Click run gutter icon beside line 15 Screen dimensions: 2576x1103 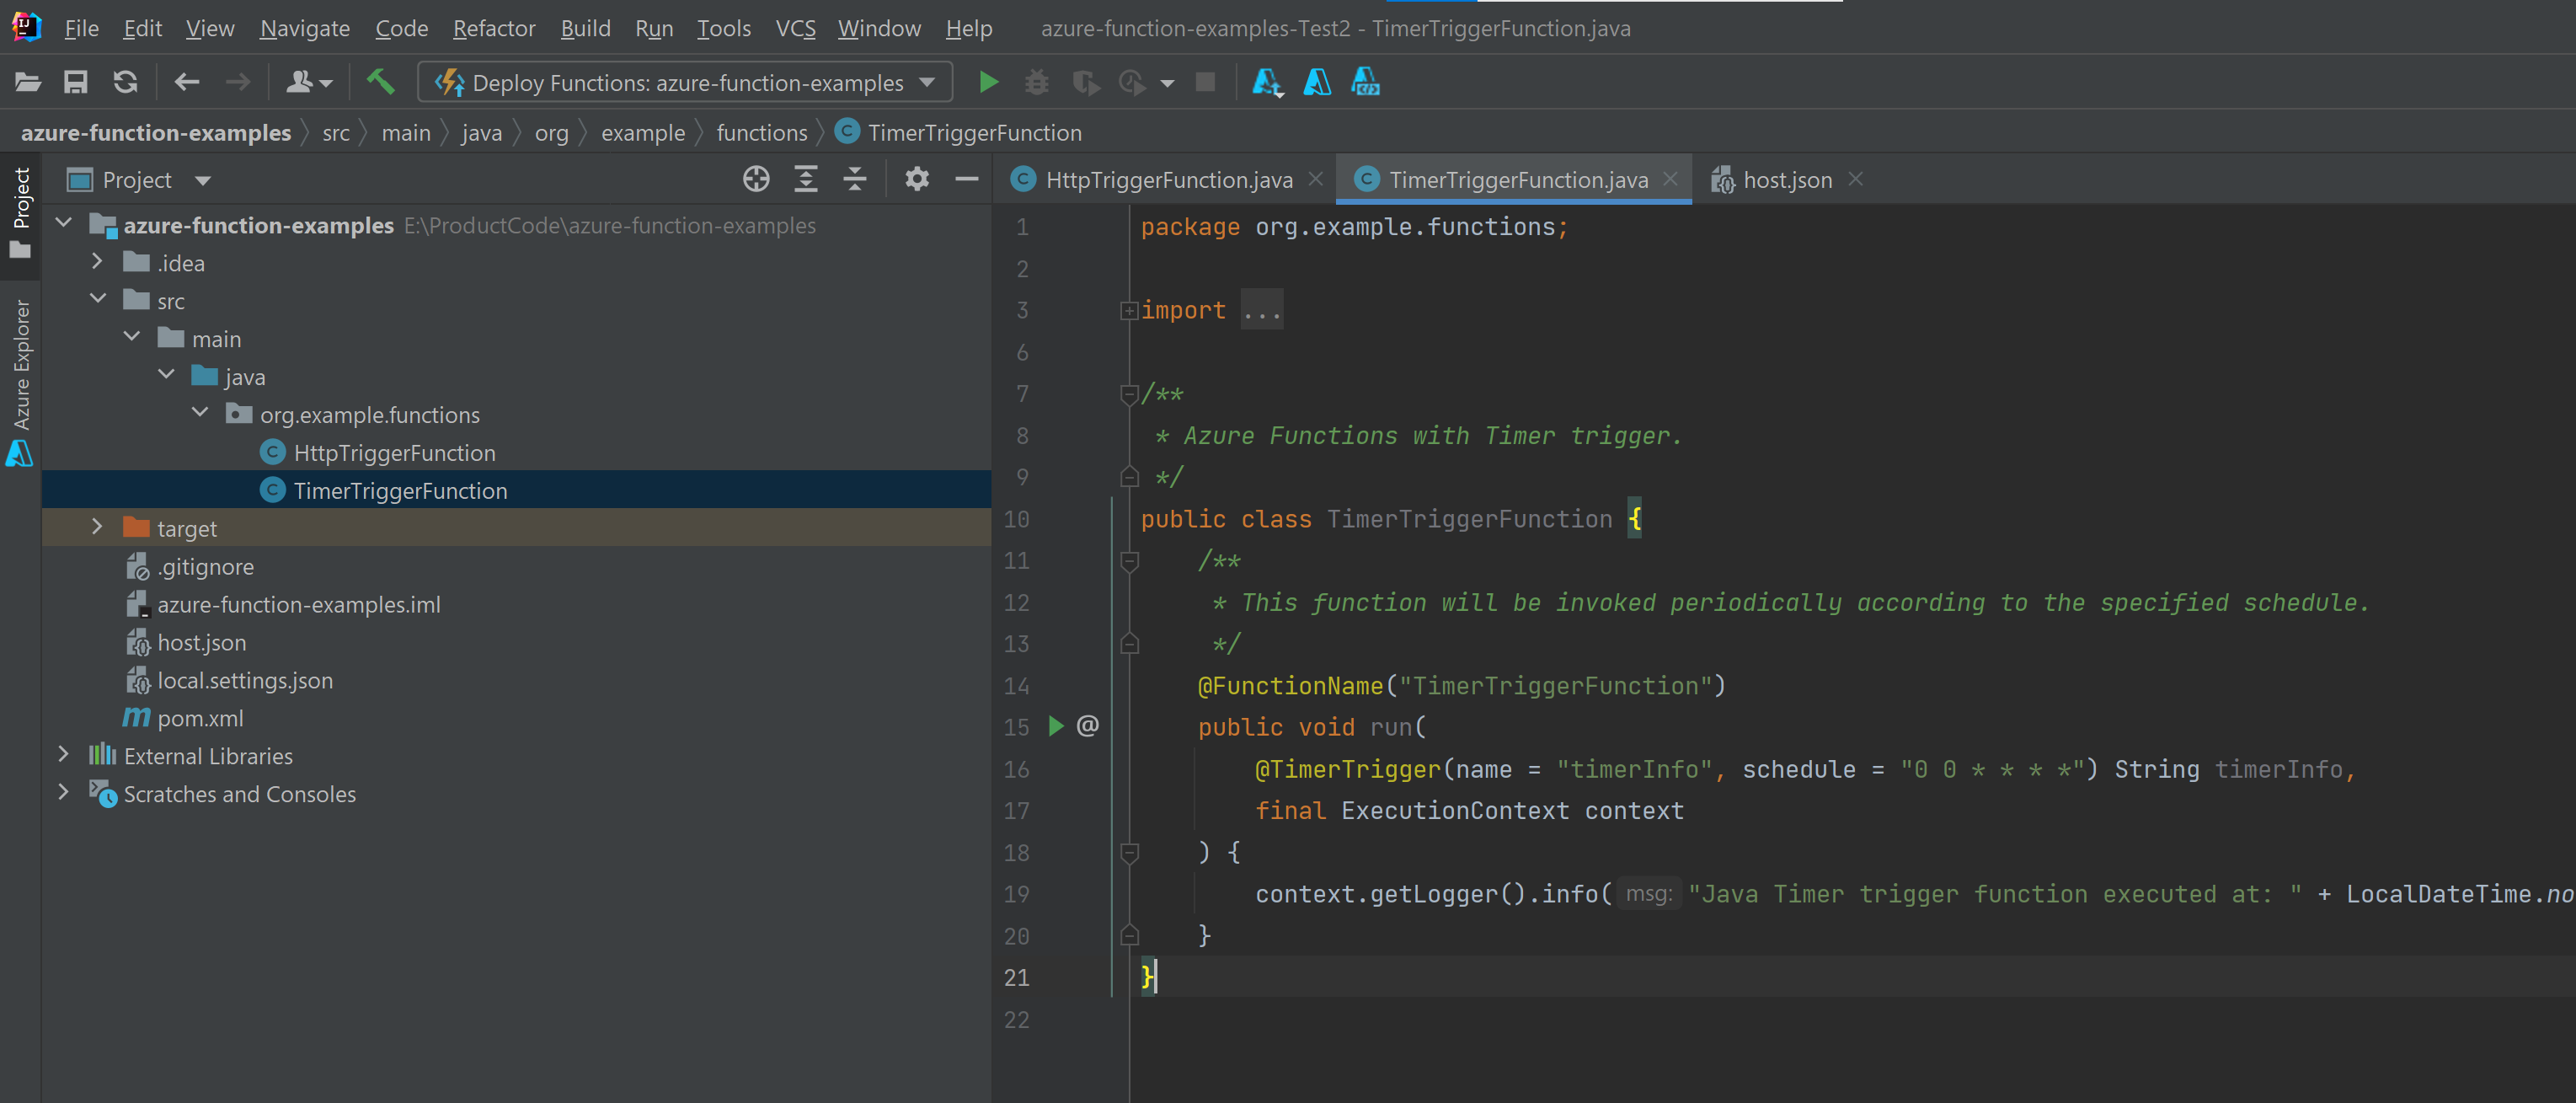click(x=1055, y=726)
